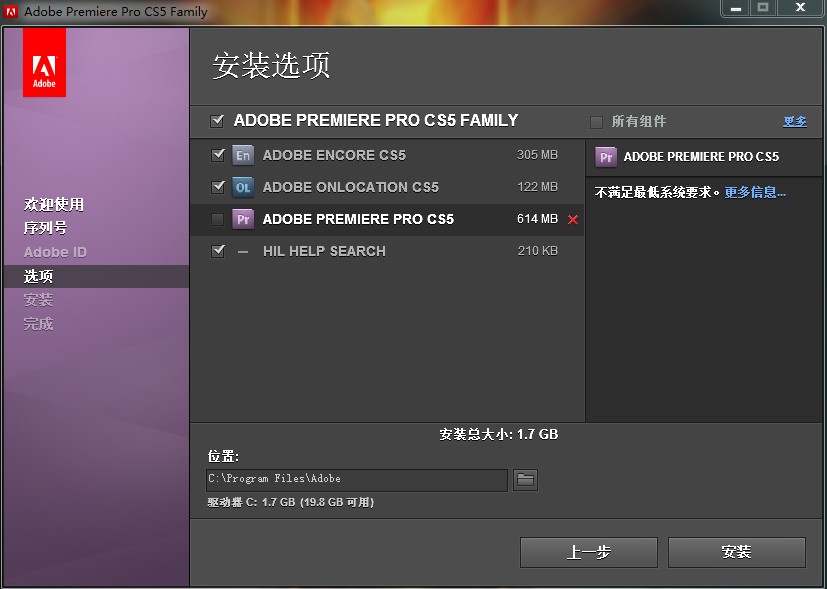Click the 上一步 back button
The image size is (827, 589).
(x=589, y=552)
